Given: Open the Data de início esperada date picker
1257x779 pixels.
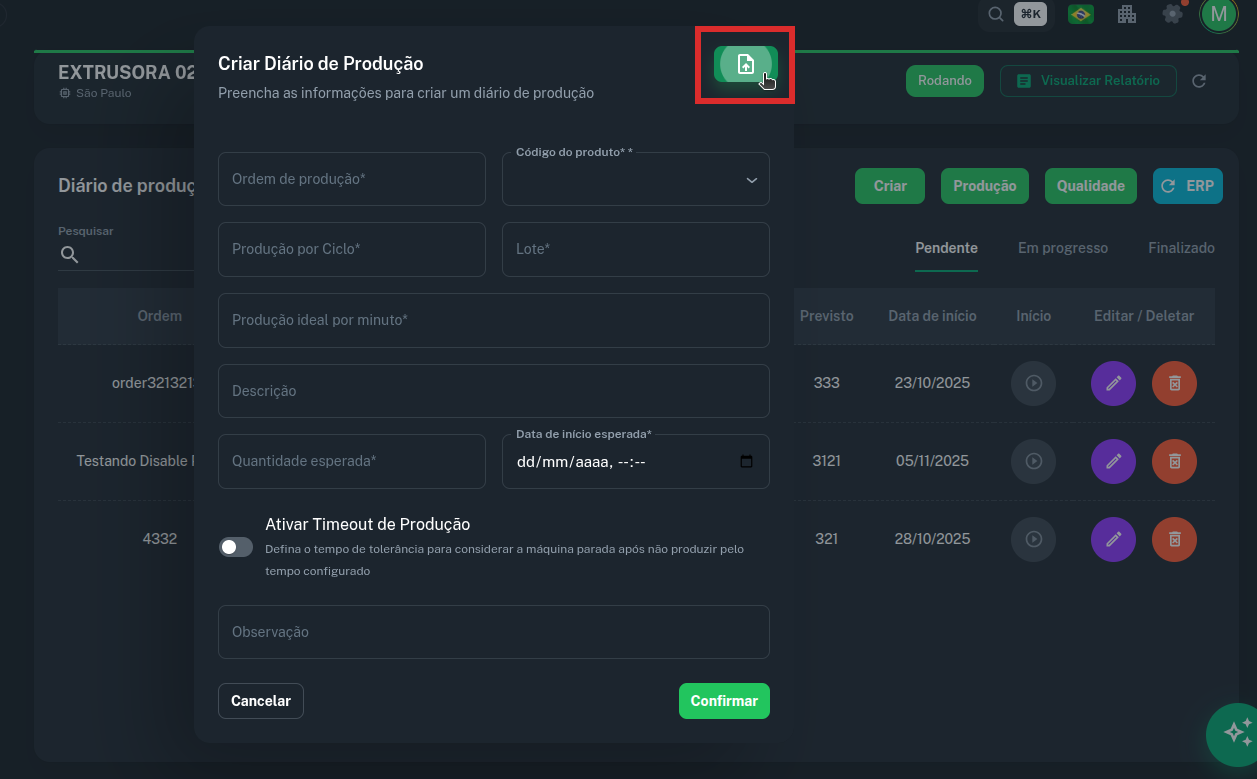Looking at the screenshot, I should [746, 461].
